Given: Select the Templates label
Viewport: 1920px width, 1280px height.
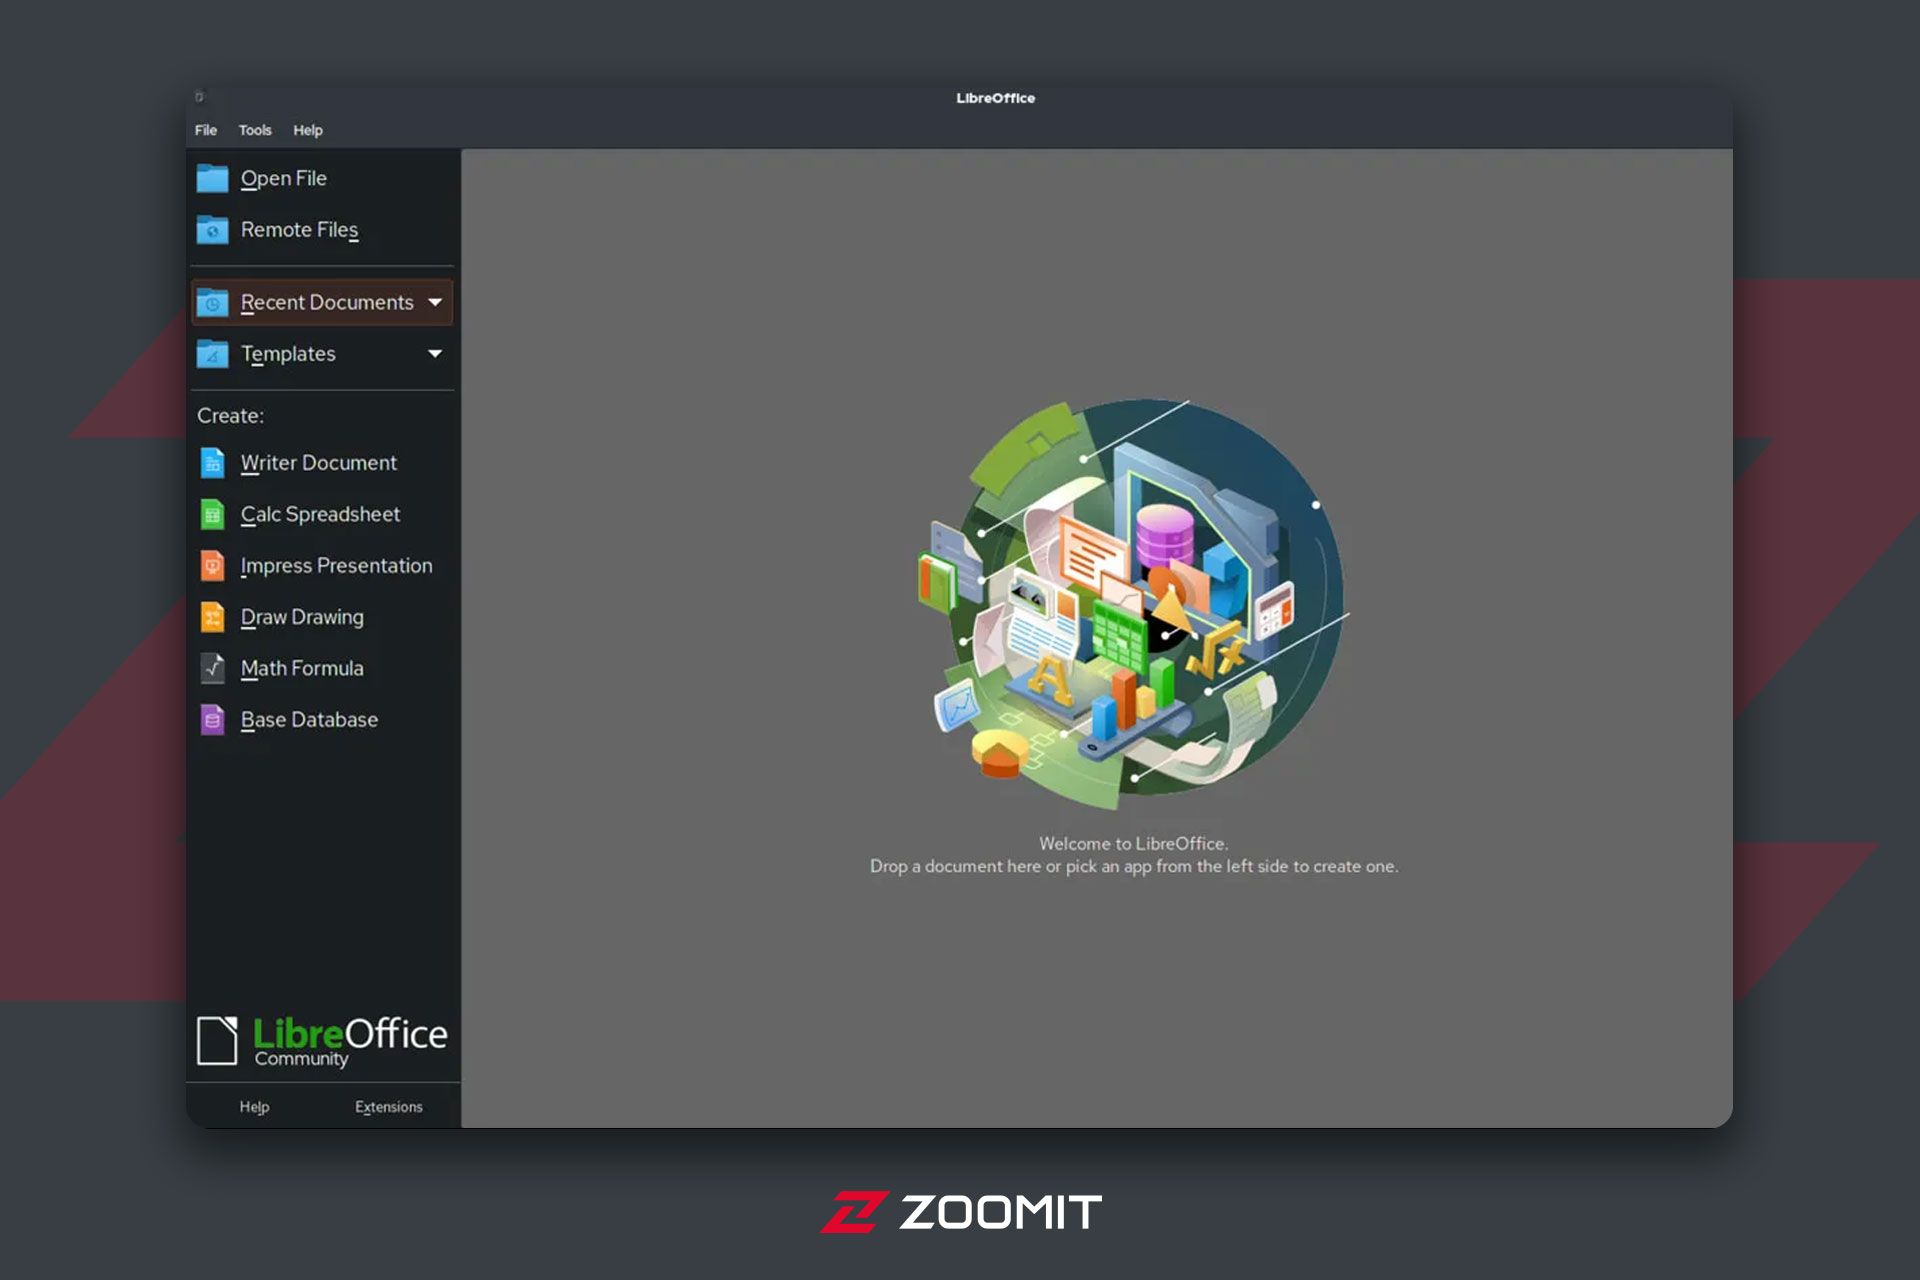Looking at the screenshot, I should 288,354.
